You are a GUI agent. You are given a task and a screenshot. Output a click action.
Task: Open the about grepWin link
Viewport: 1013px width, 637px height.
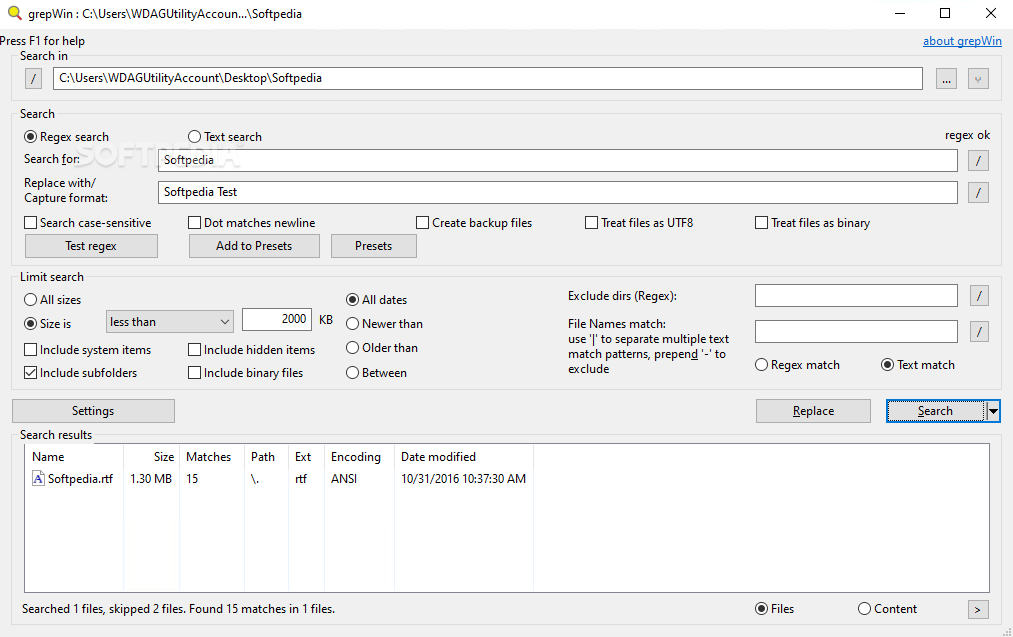coord(962,41)
